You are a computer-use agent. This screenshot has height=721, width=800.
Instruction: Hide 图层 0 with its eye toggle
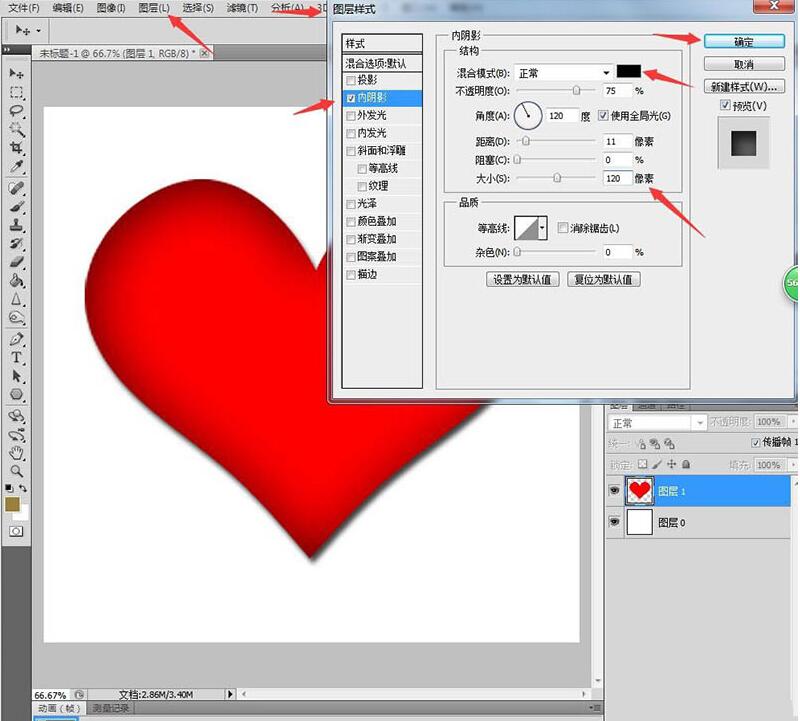click(x=615, y=522)
